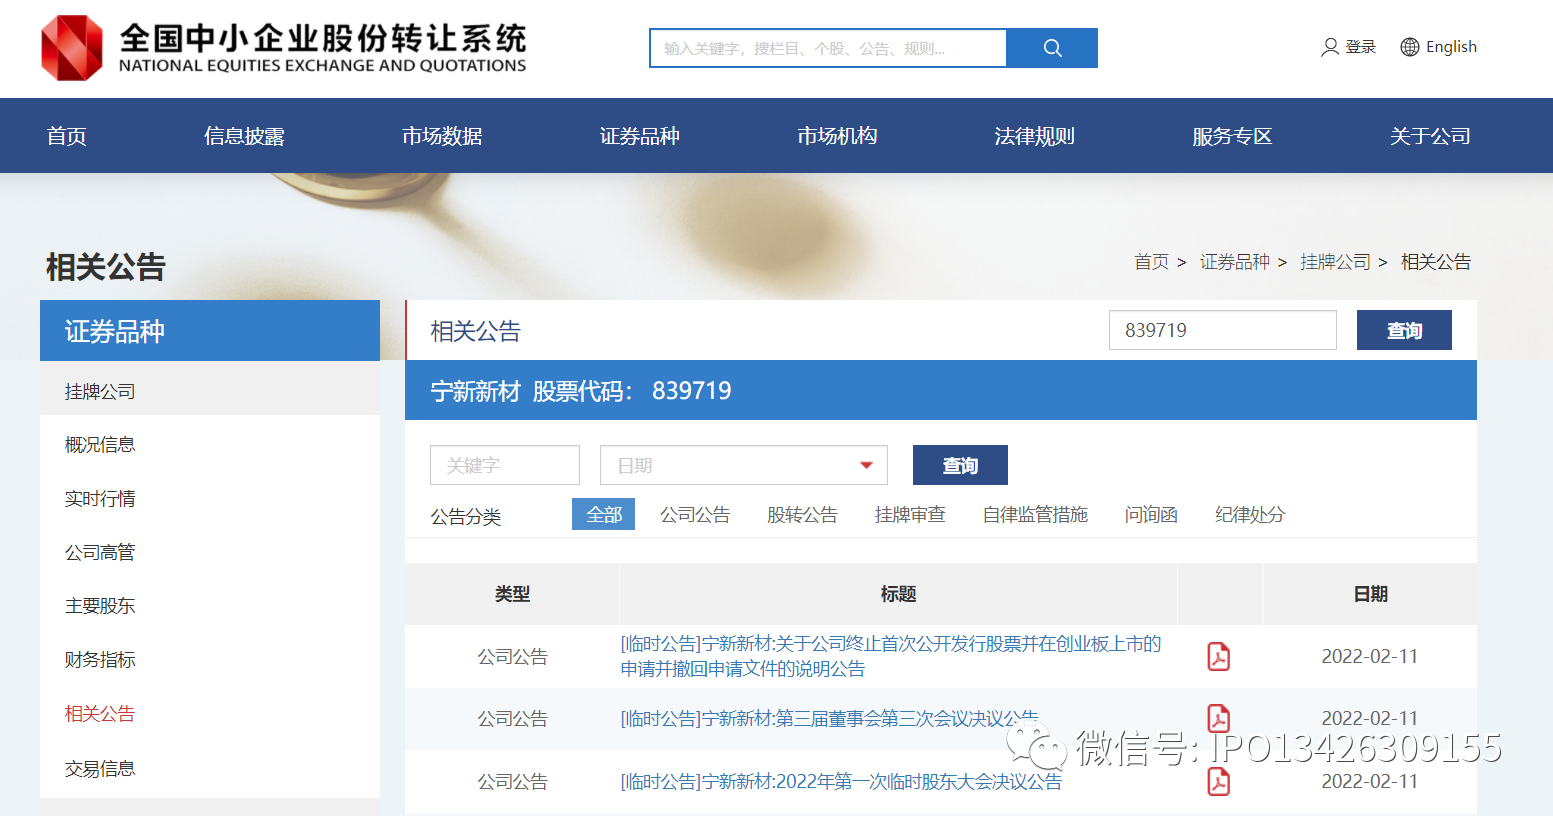1553x816 pixels.
Task: Select the 挂牌审查 category tab
Action: coord(910,514)
